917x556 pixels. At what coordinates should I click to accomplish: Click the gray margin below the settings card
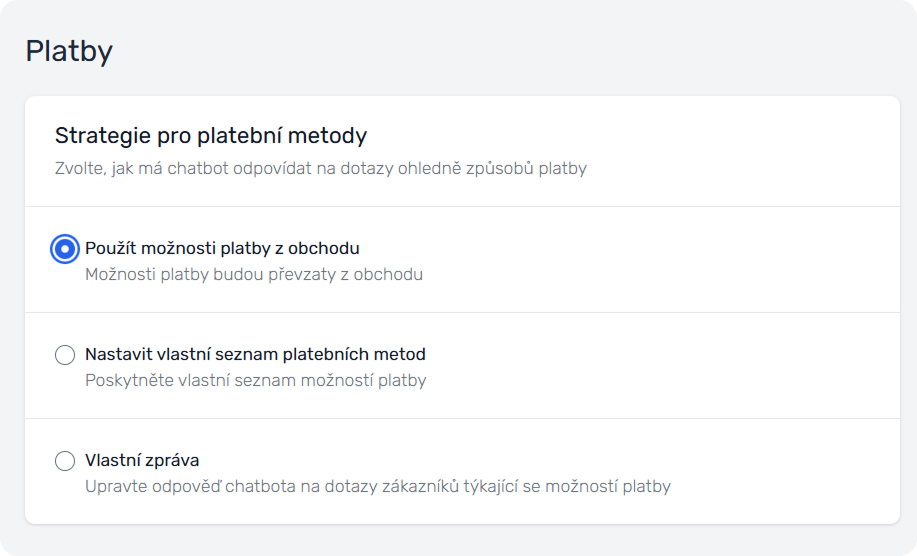pyautogui.click(x=460, y=539)
